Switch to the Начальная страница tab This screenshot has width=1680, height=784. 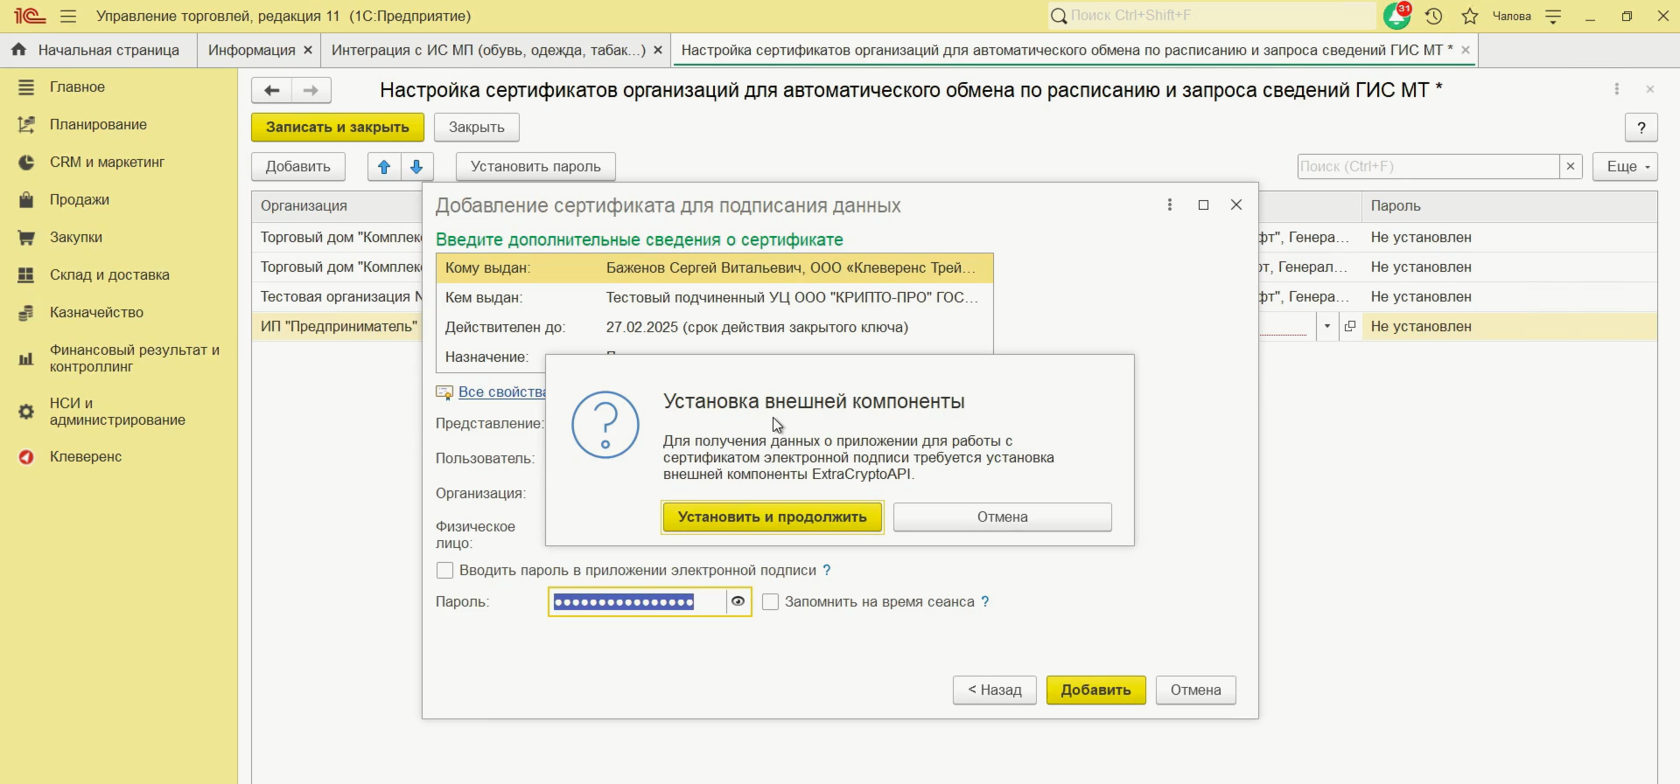[x=96, y=50]
